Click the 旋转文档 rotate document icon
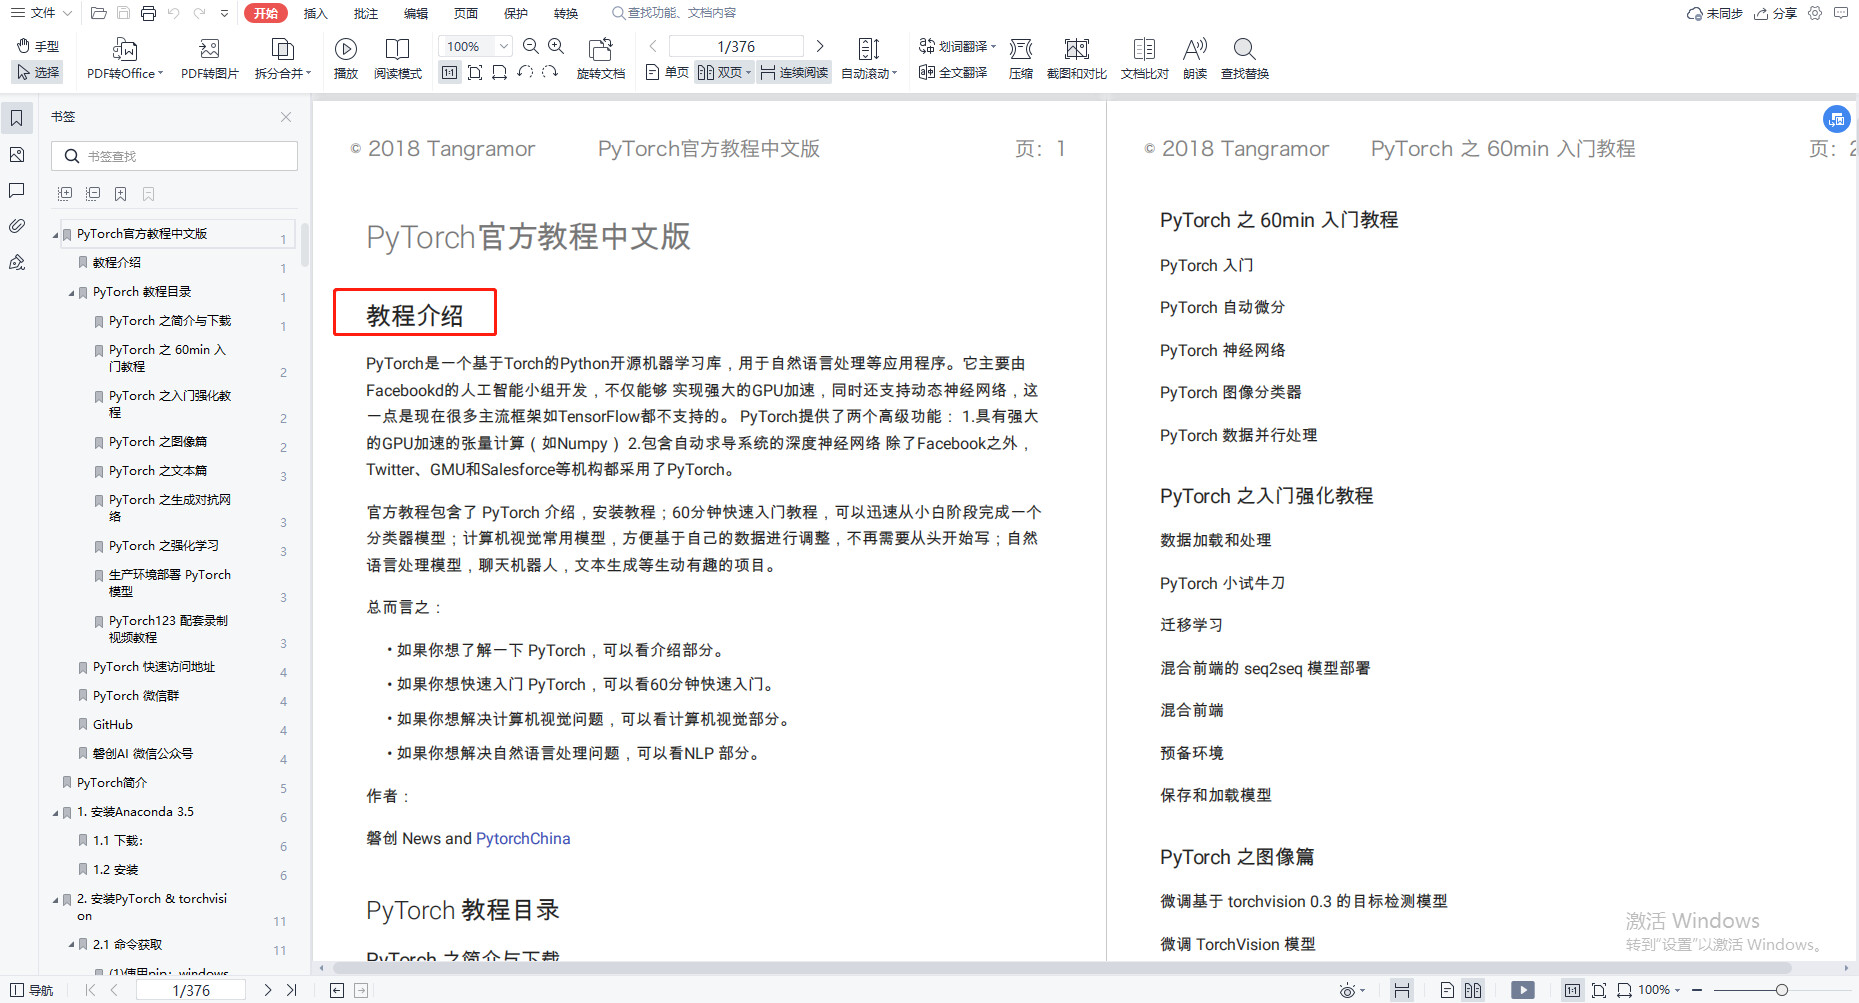This screenshot has width=1859, height=1003. click(601, 60)
